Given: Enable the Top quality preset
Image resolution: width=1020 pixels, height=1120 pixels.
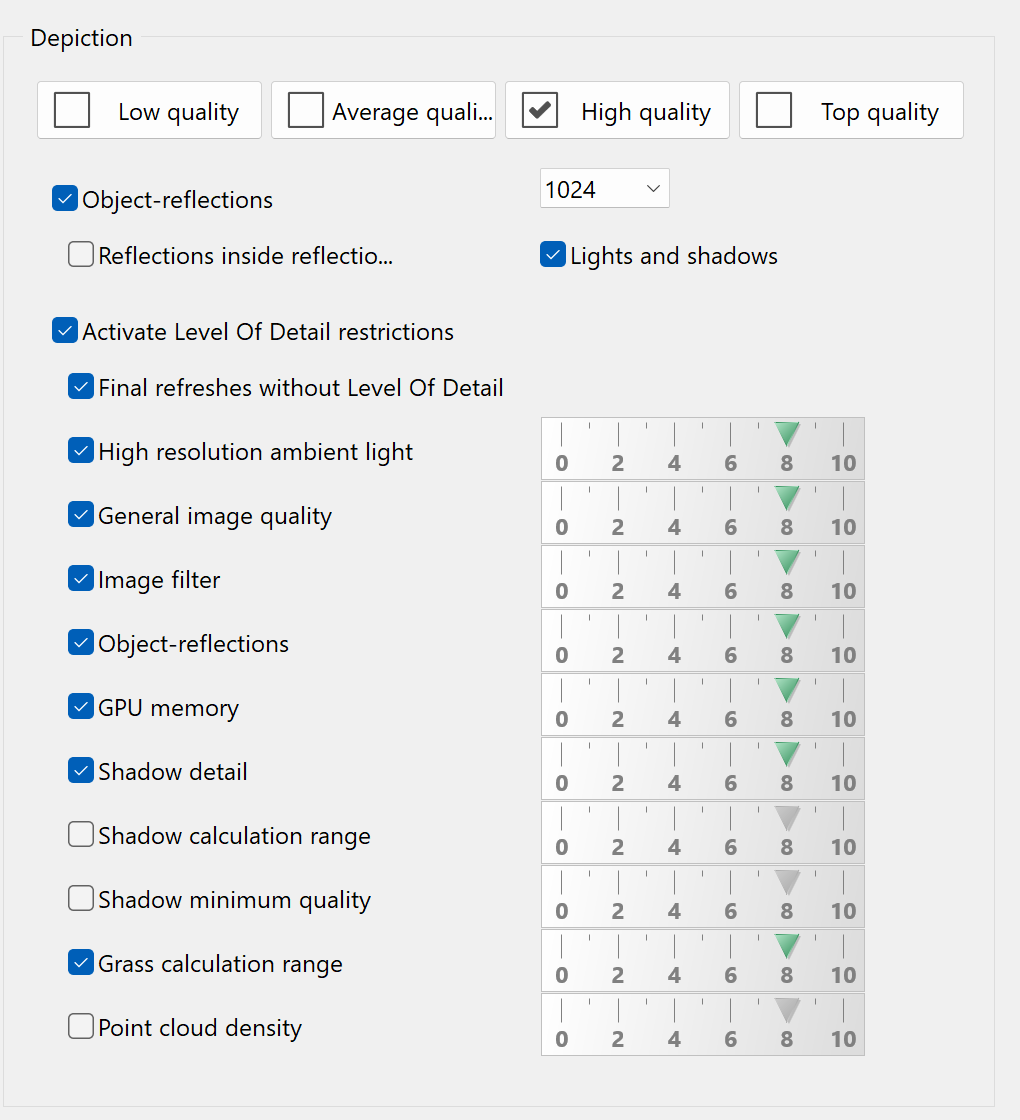Looking at the screenshot, I should pyautogui.click(x=773, y=110).
